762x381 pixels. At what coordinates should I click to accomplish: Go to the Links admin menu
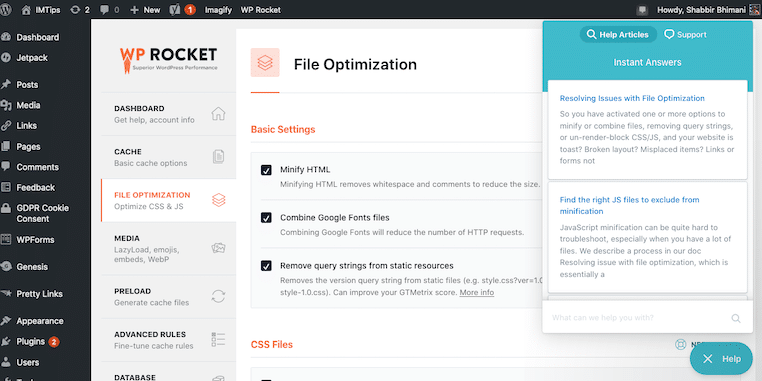point(26,125)
